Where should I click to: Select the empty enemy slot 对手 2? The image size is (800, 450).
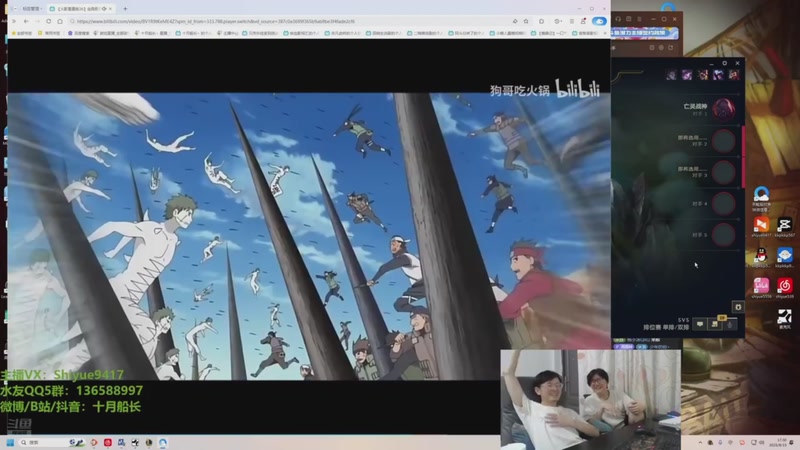point(723,141)
